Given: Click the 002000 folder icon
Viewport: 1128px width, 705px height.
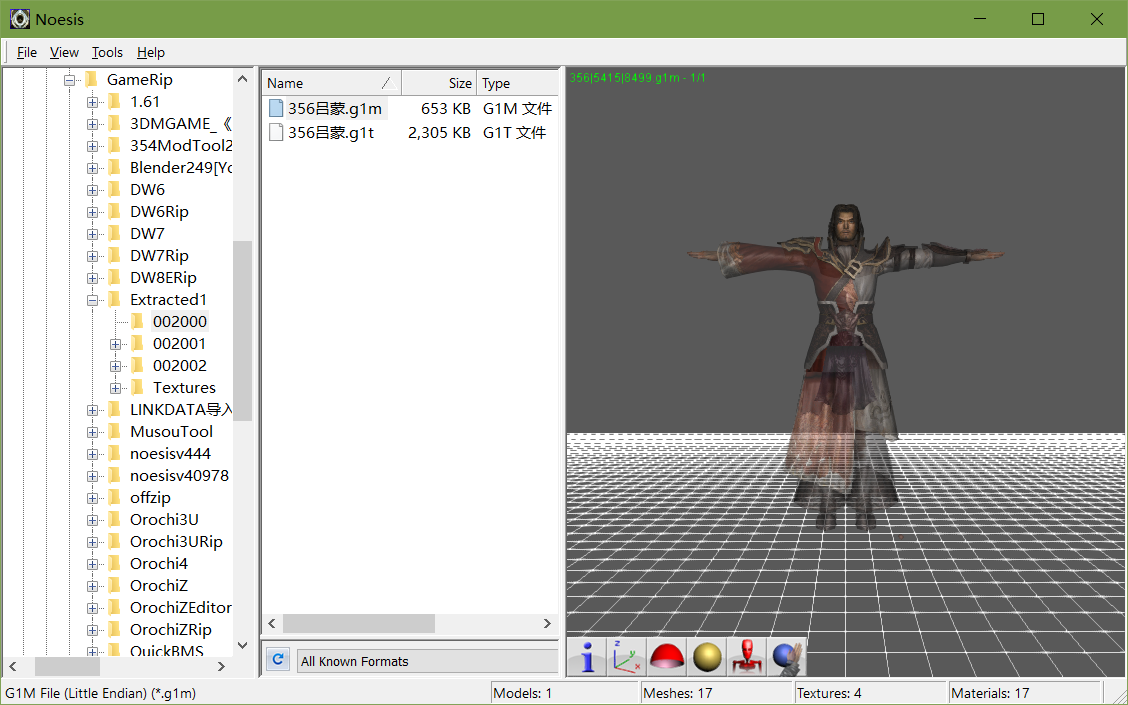Looking at the screenshot, I should pos(137,322).
